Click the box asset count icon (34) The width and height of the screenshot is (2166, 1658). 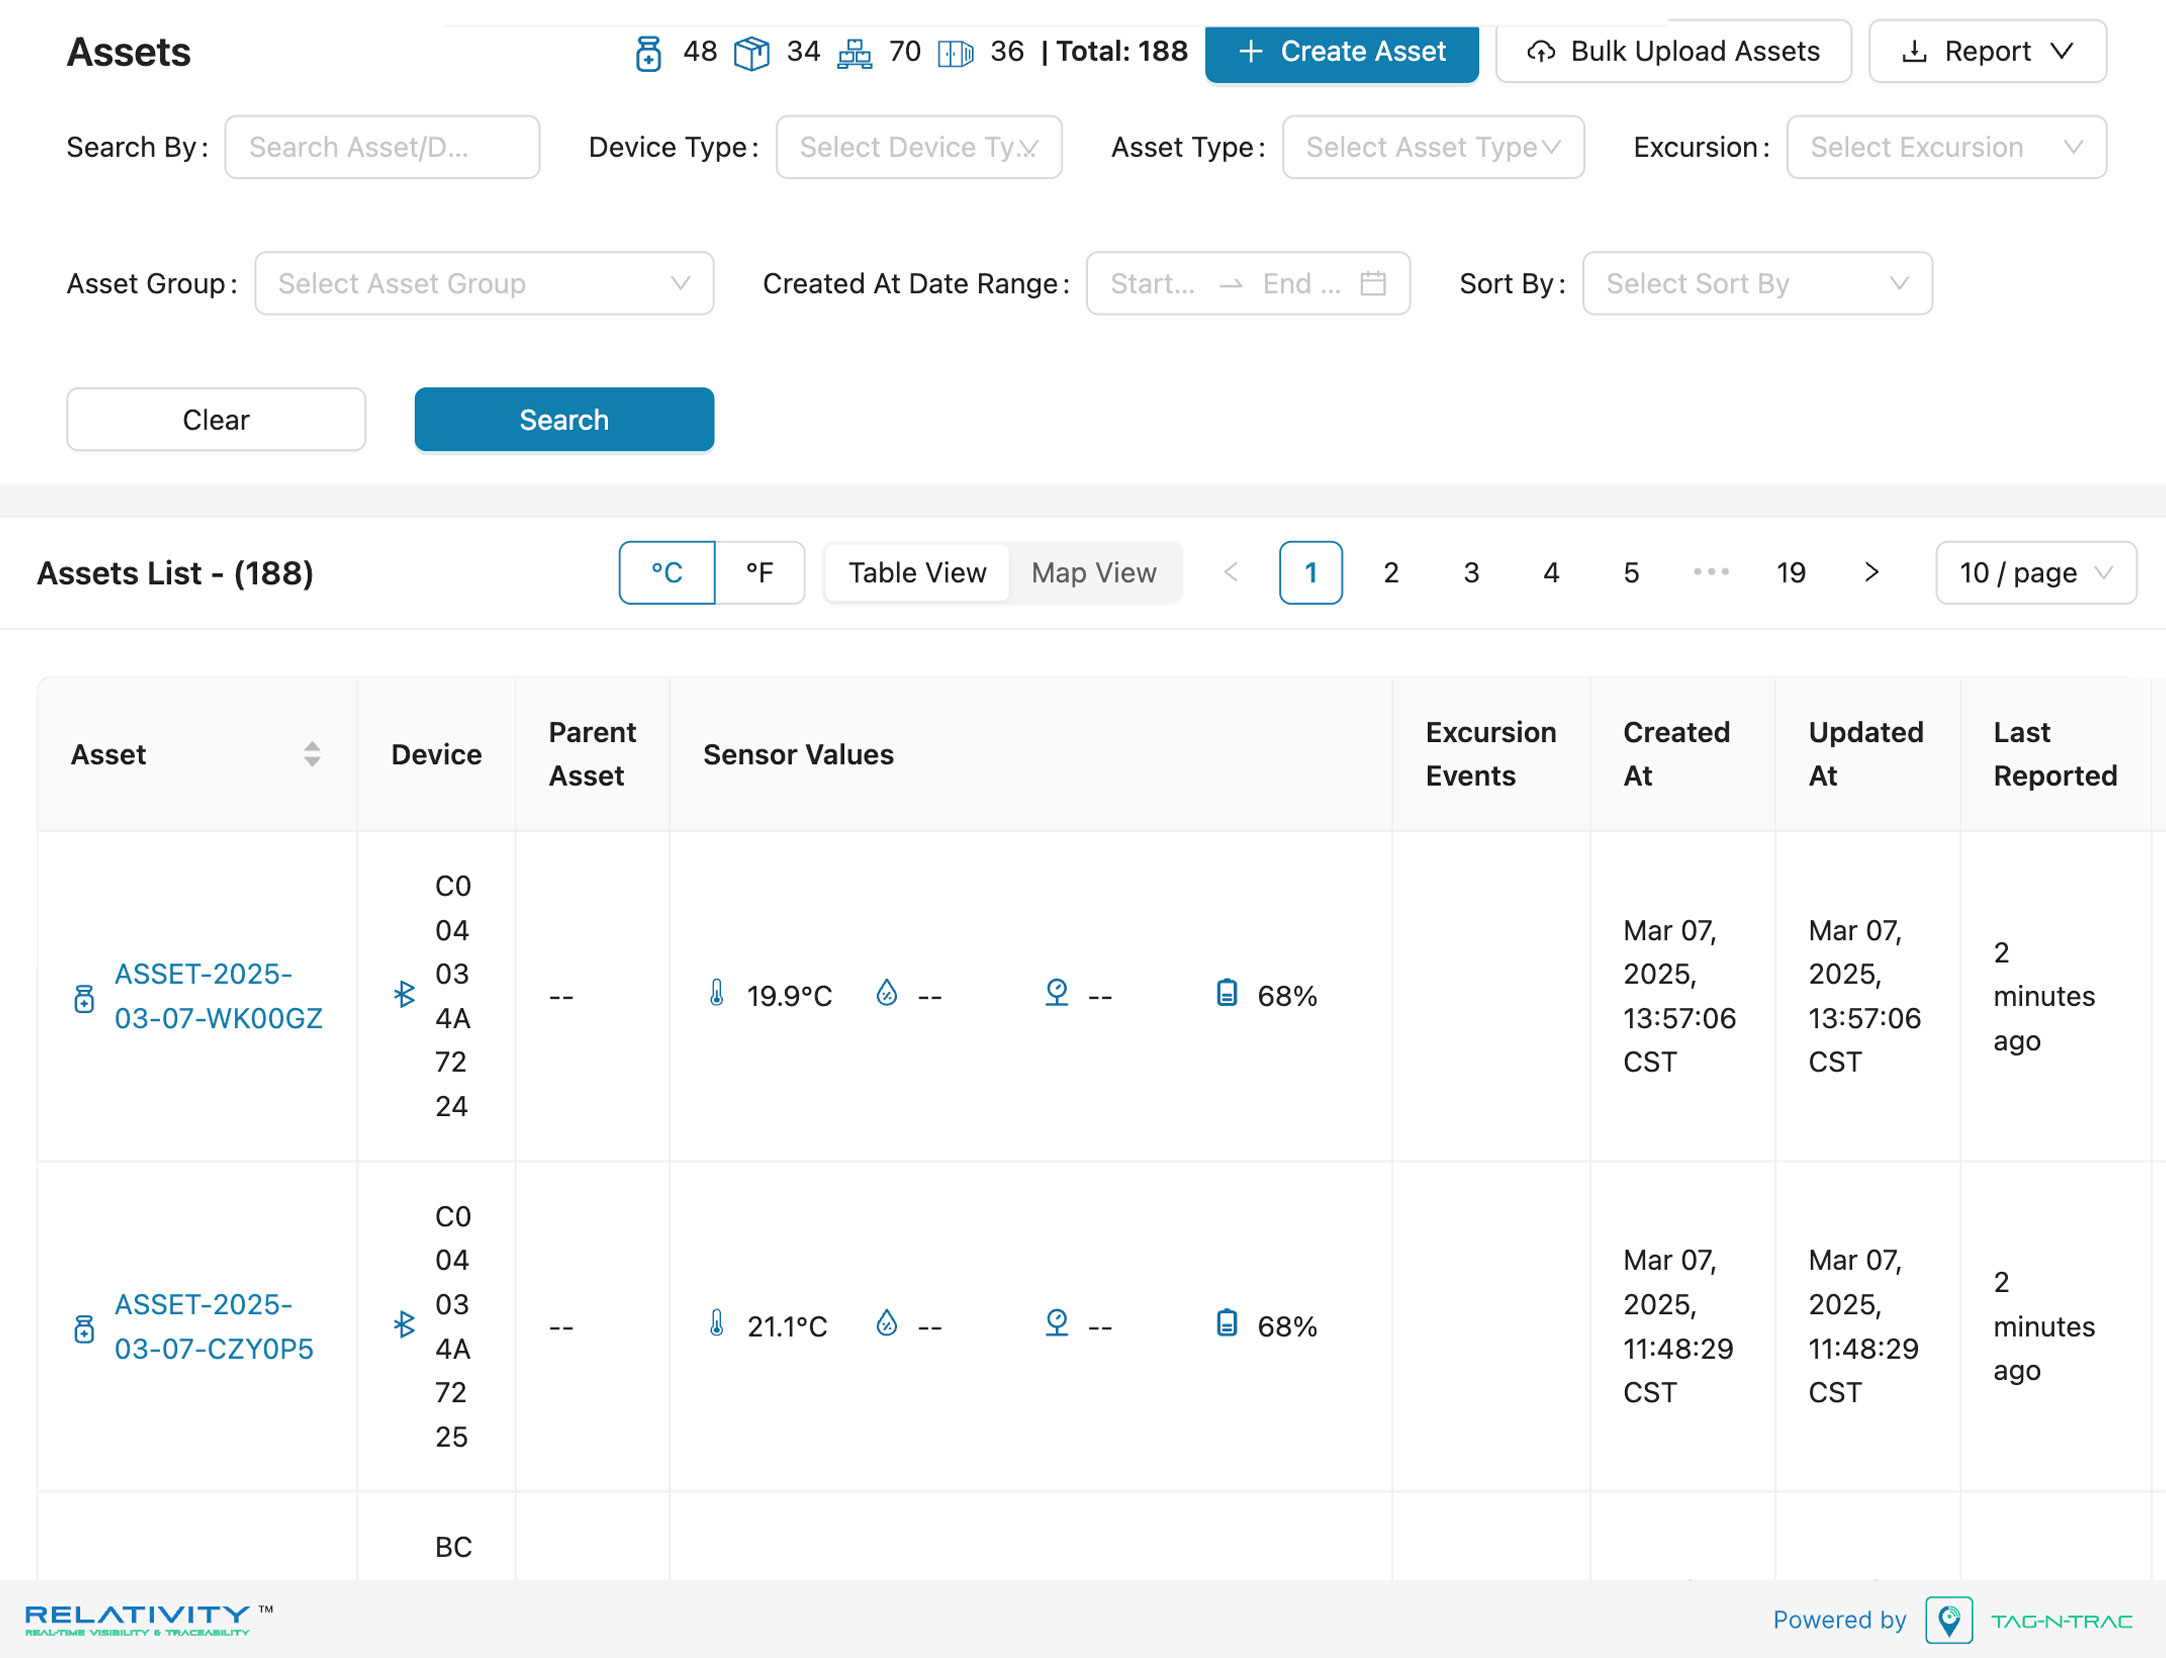click(751, 53)
